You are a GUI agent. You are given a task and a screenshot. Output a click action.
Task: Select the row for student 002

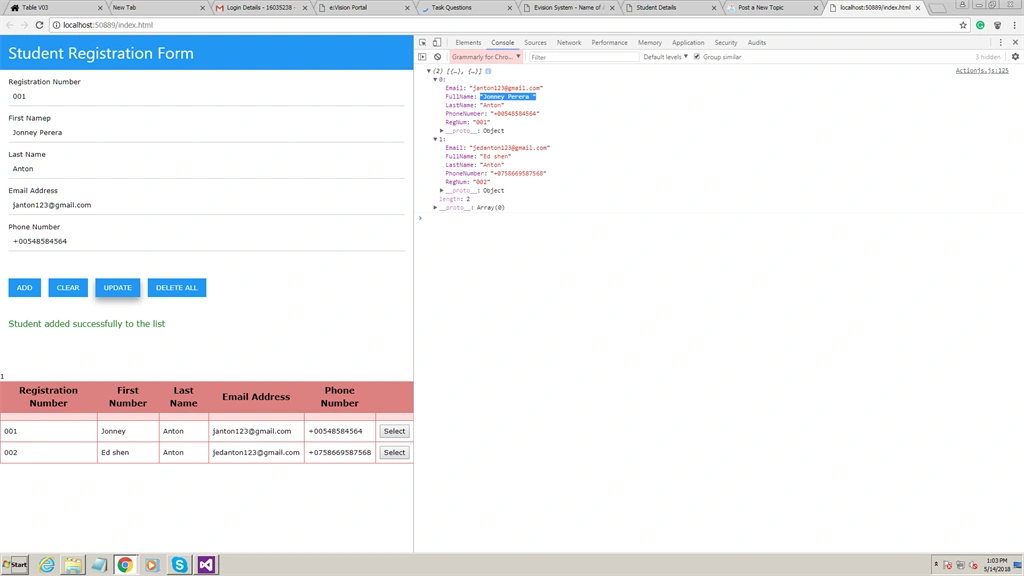pyautogui.click(x=394, y=453)
